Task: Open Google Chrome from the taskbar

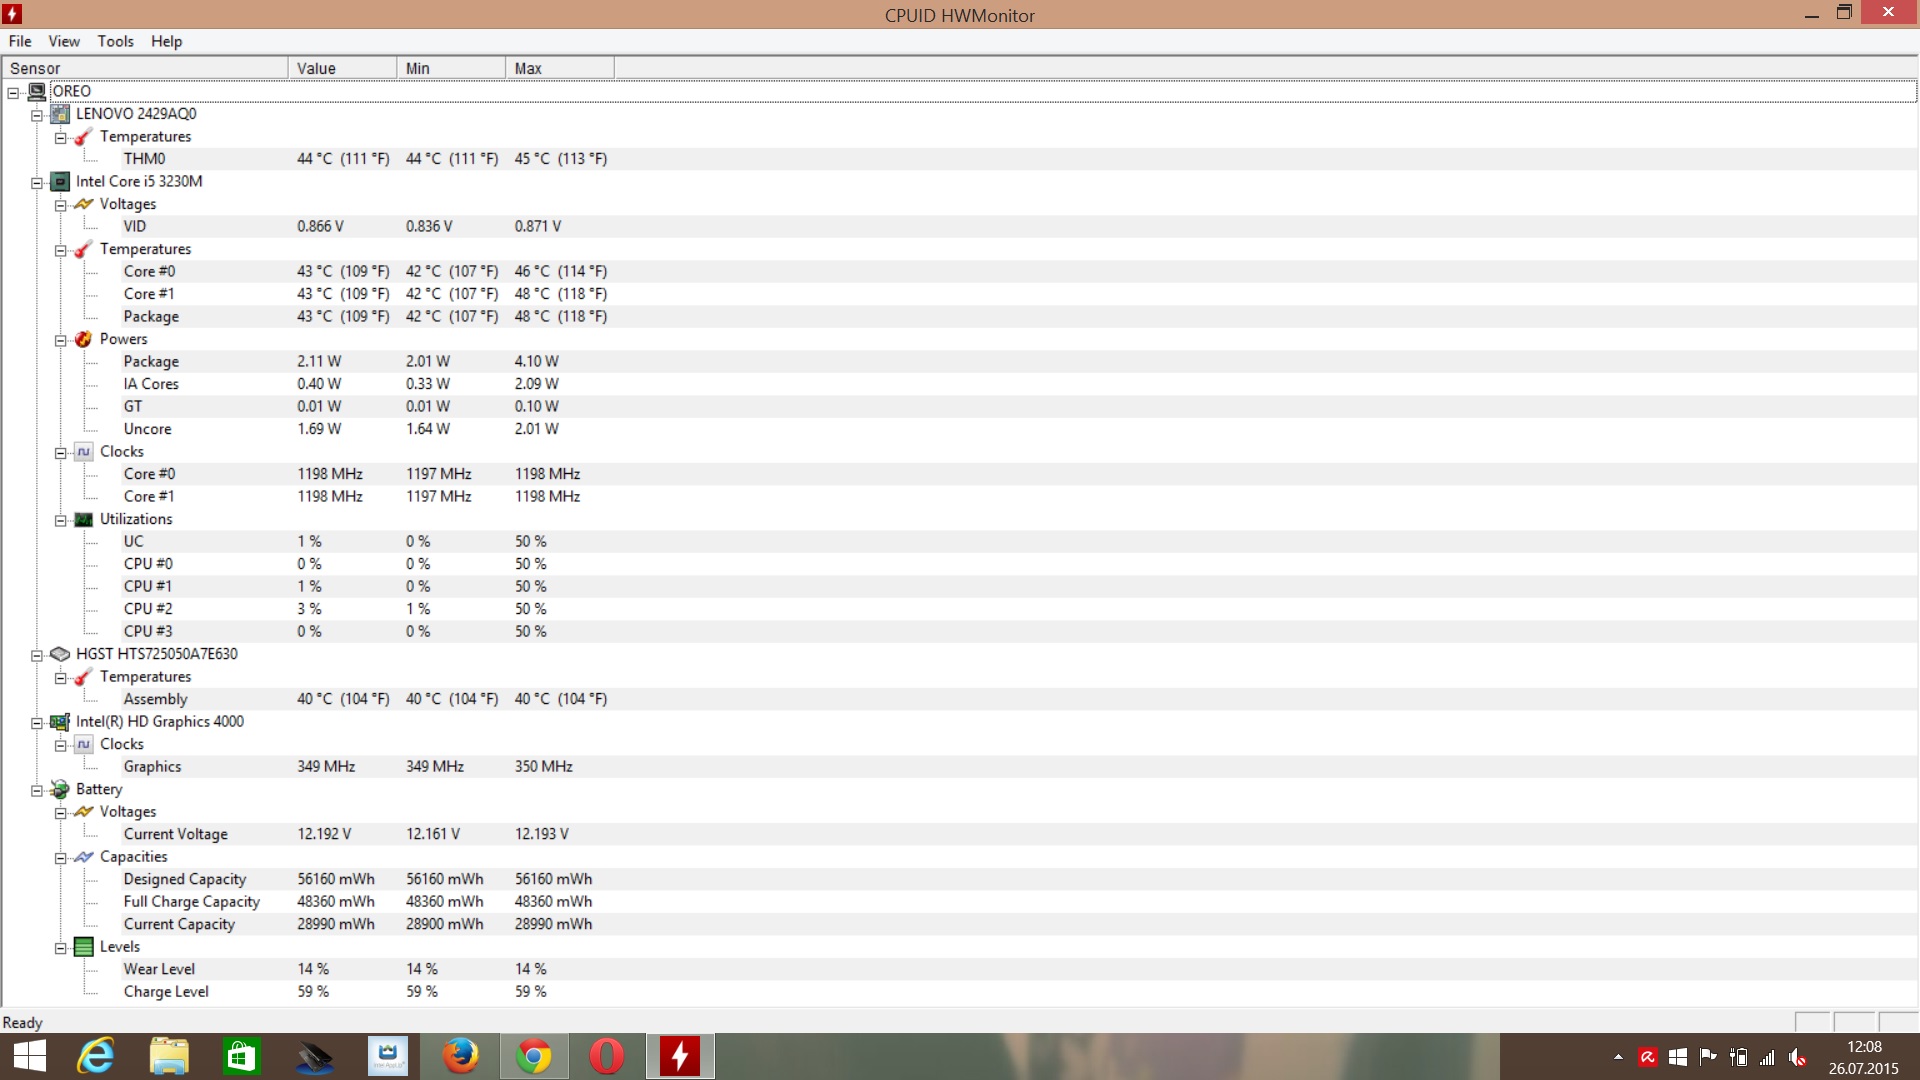Action: [x=534, y=1056]
